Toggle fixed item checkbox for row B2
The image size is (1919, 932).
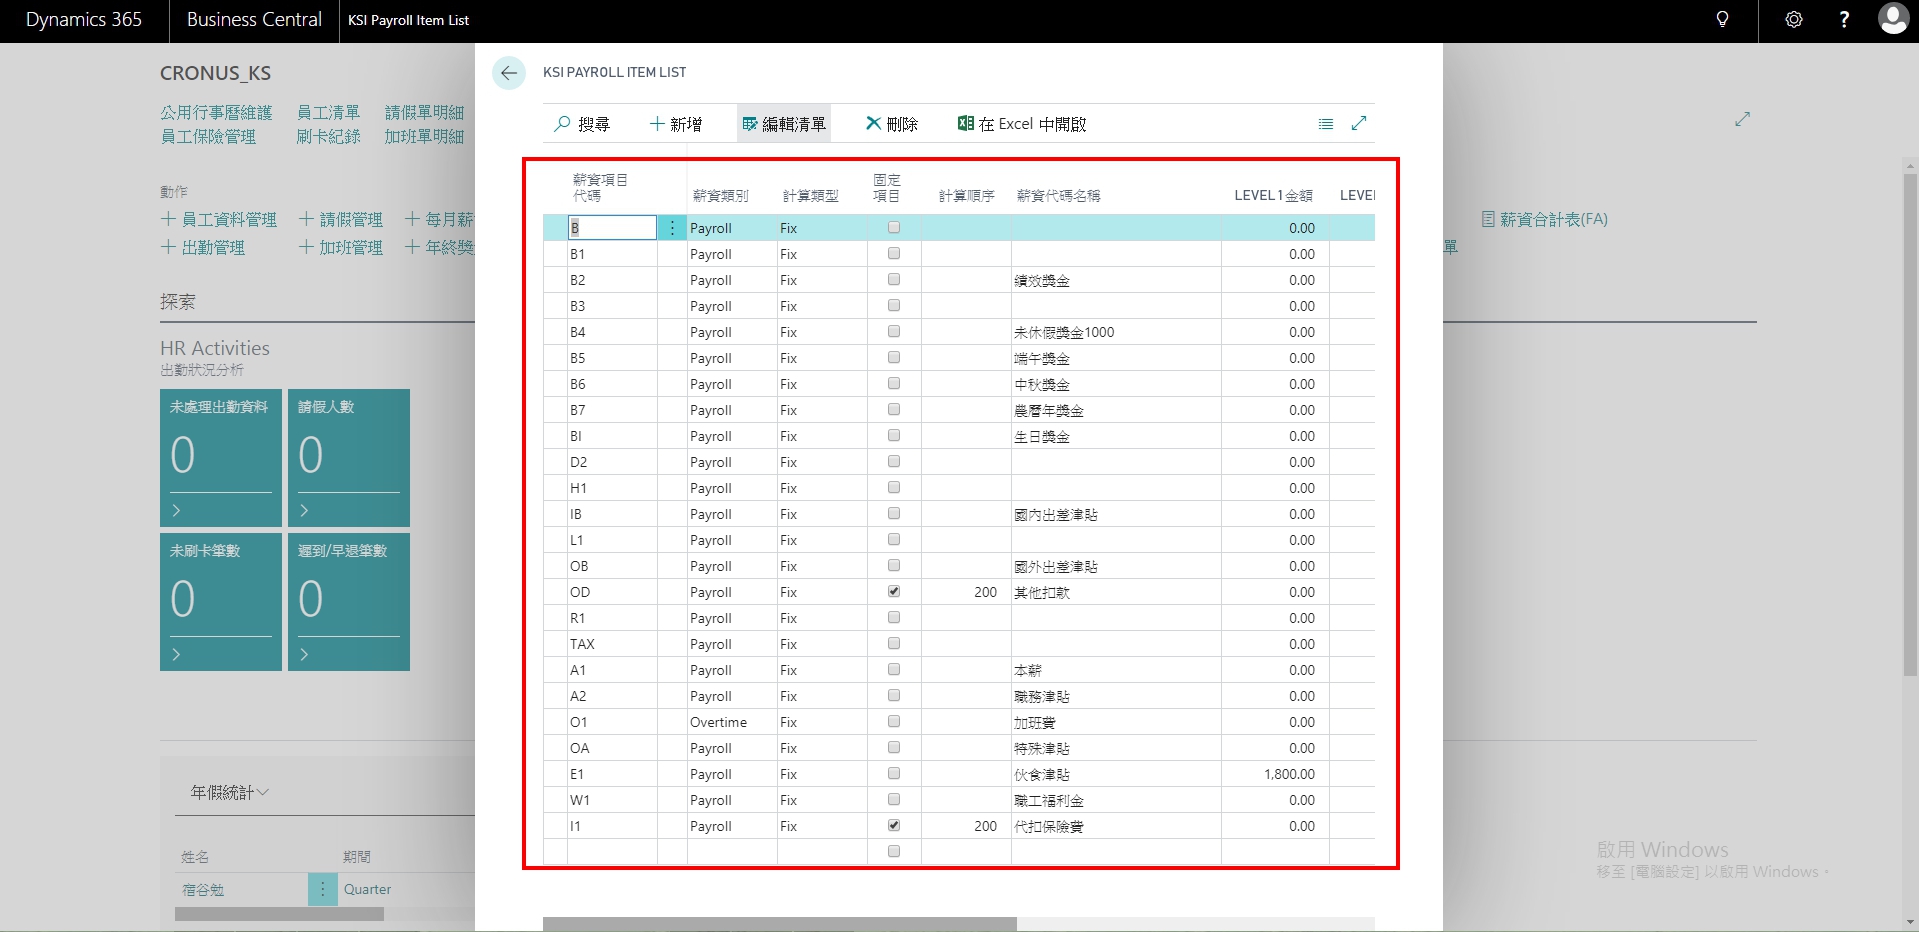click(x=894, y=280)
